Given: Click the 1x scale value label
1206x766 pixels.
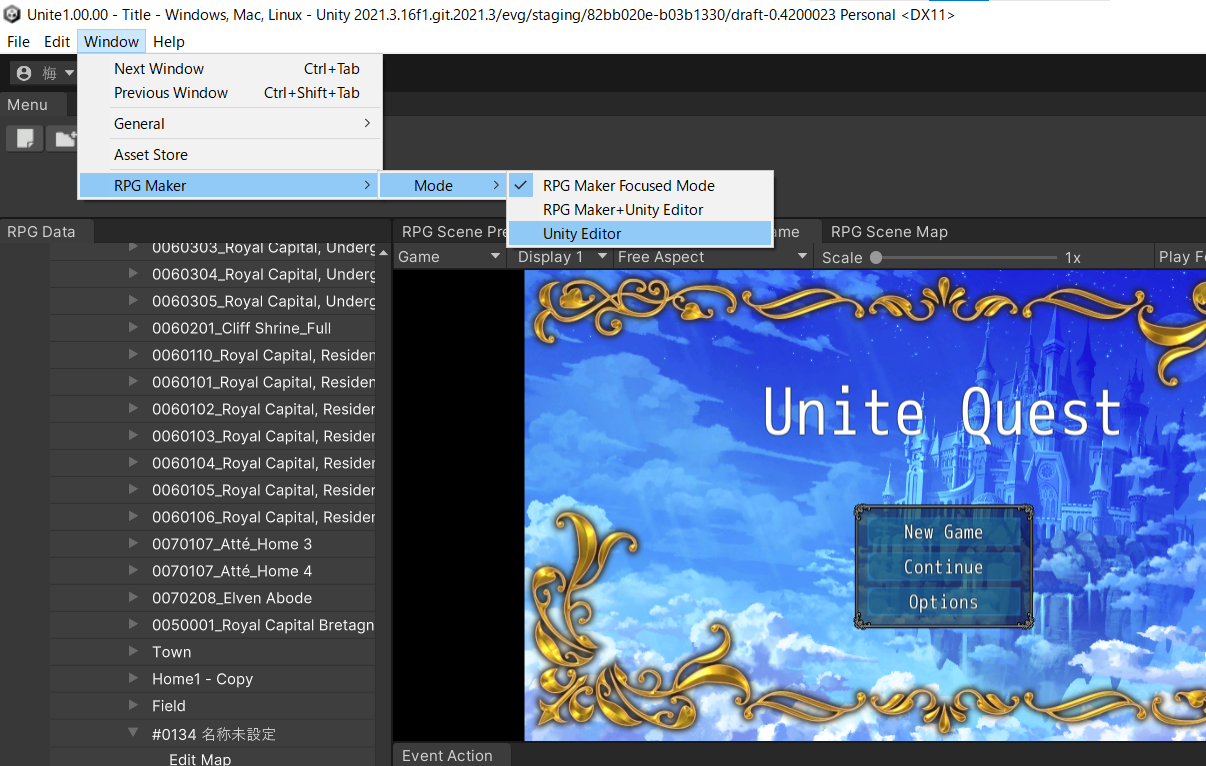Looking at the screenshot, I should pos(1072,258).
